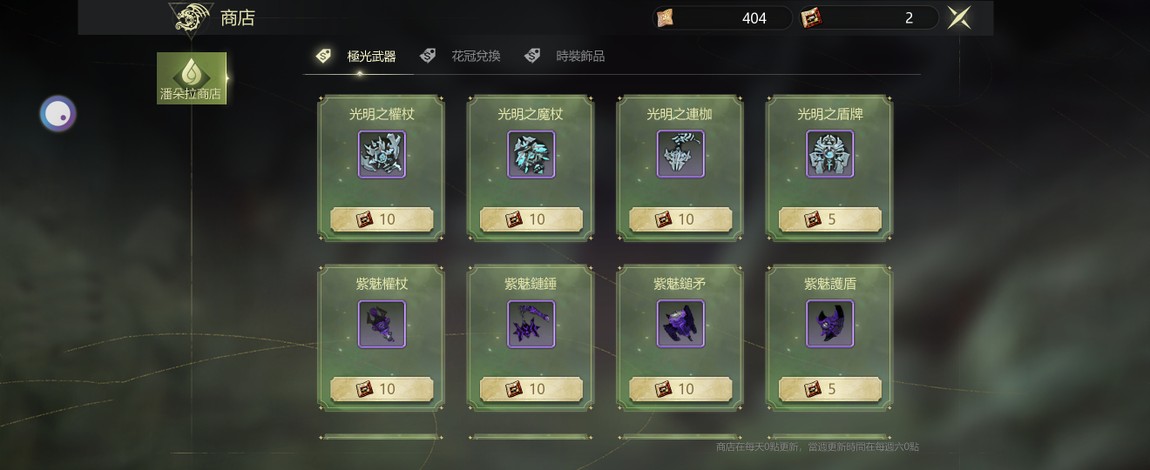Viewport: 1150px width, 470px height.
Task: Buy 紫魅鏈錘 for 10 tokens
Action: pyautogui.click(x=531, y=389)
